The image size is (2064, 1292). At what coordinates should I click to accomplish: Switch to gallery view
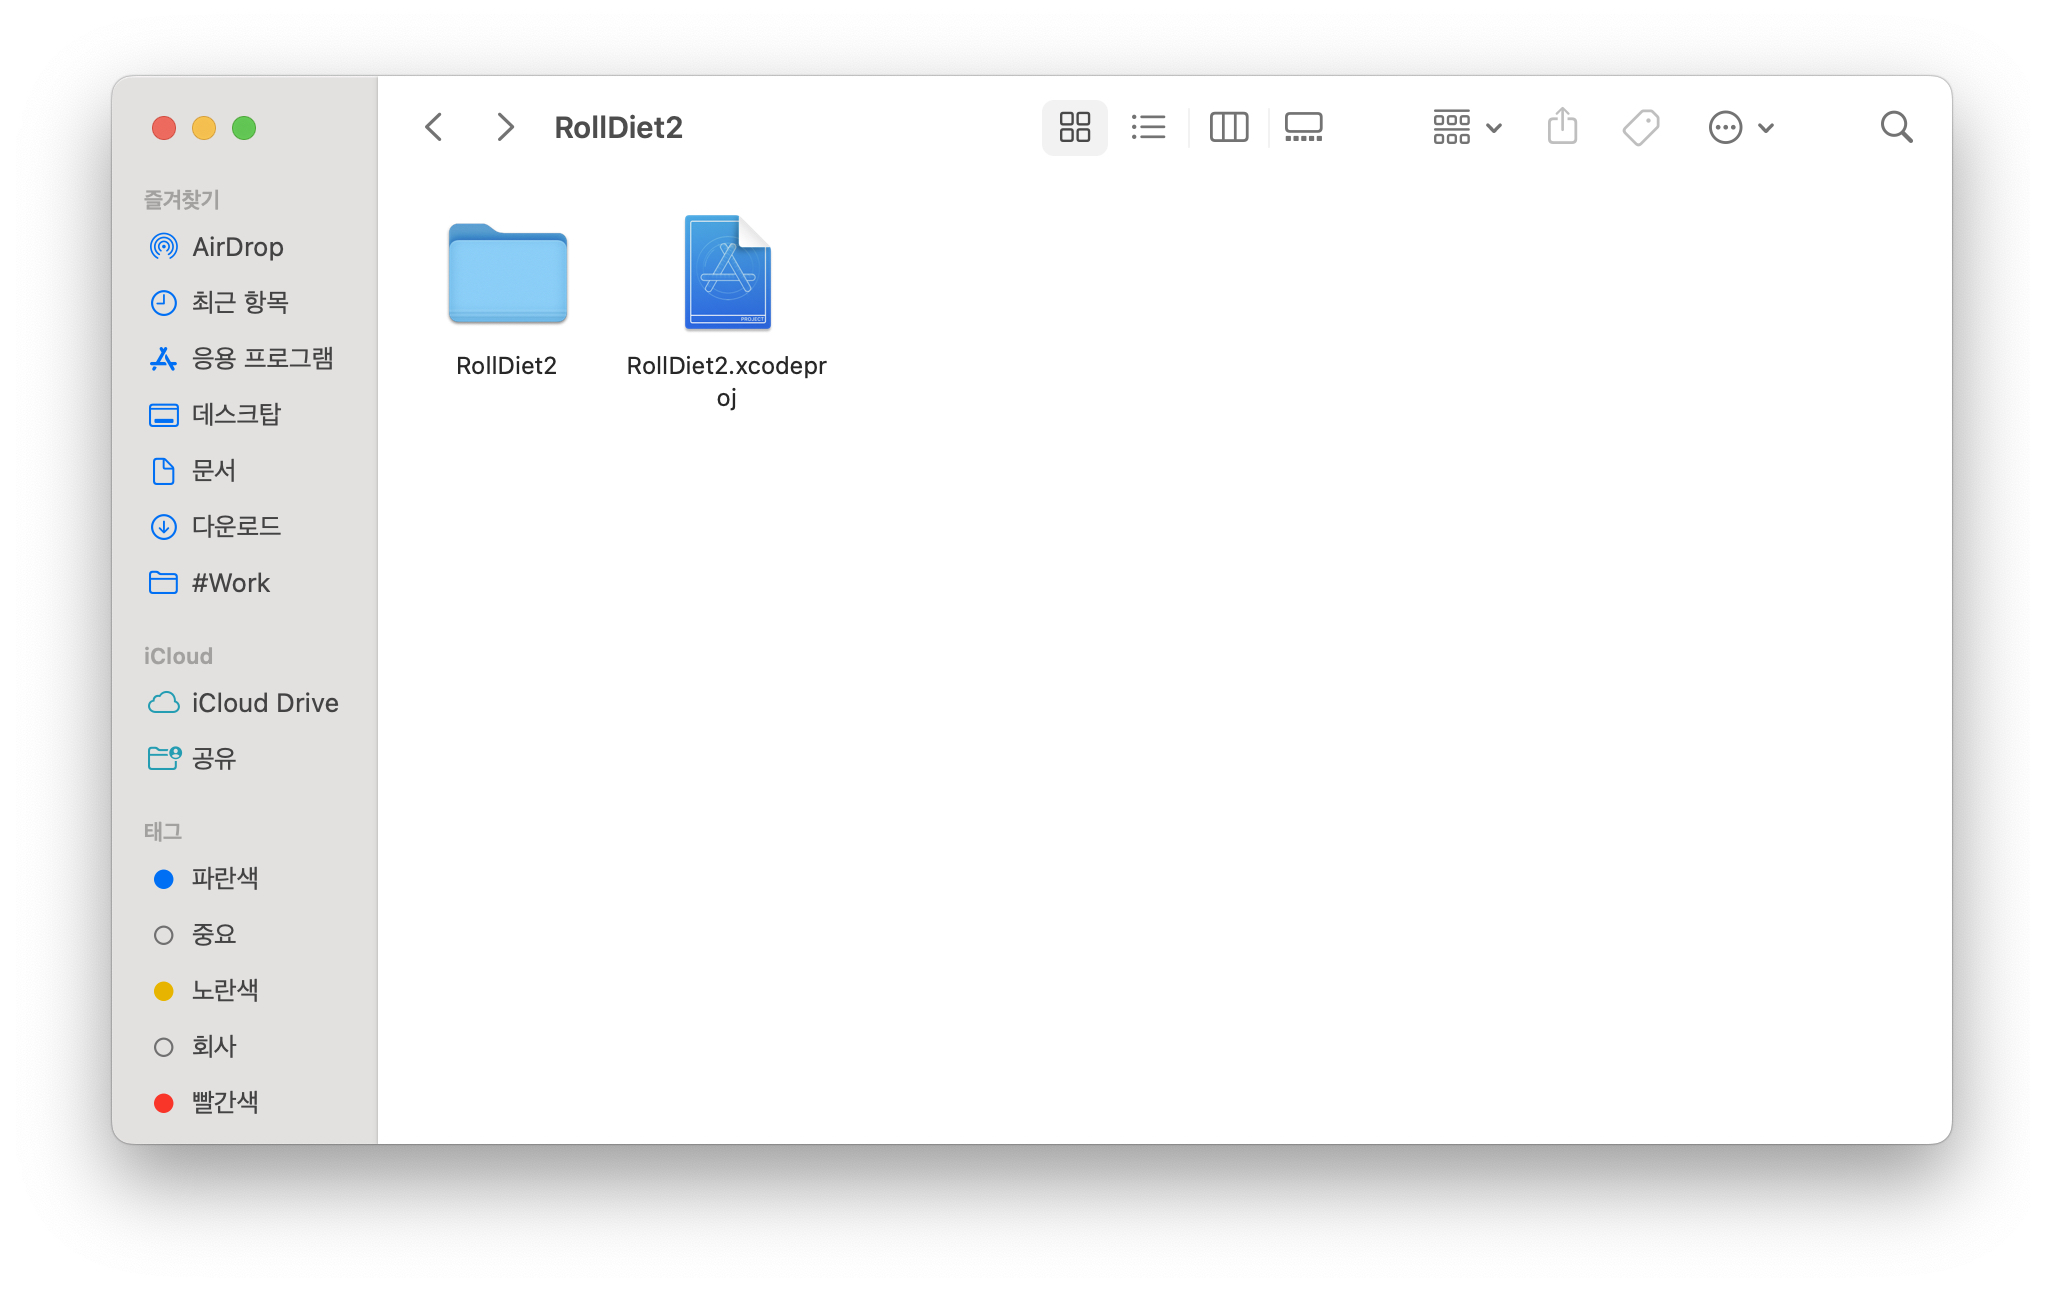coord(1303,127)
